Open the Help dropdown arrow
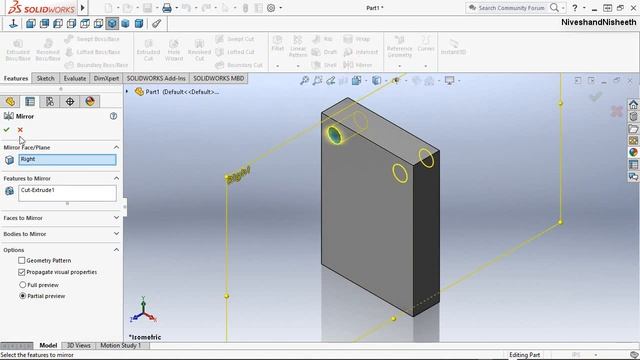 (584, 8)
